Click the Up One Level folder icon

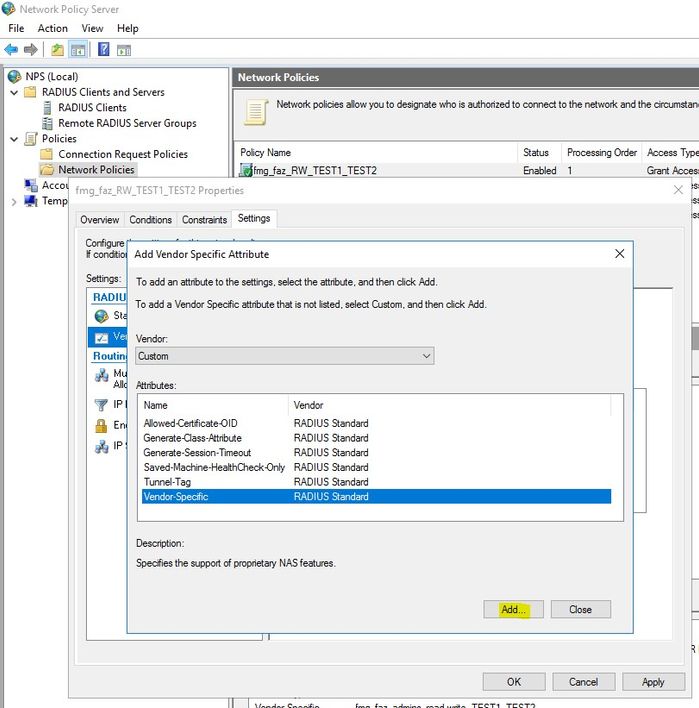pyautogui.click(x=58, y=49)
